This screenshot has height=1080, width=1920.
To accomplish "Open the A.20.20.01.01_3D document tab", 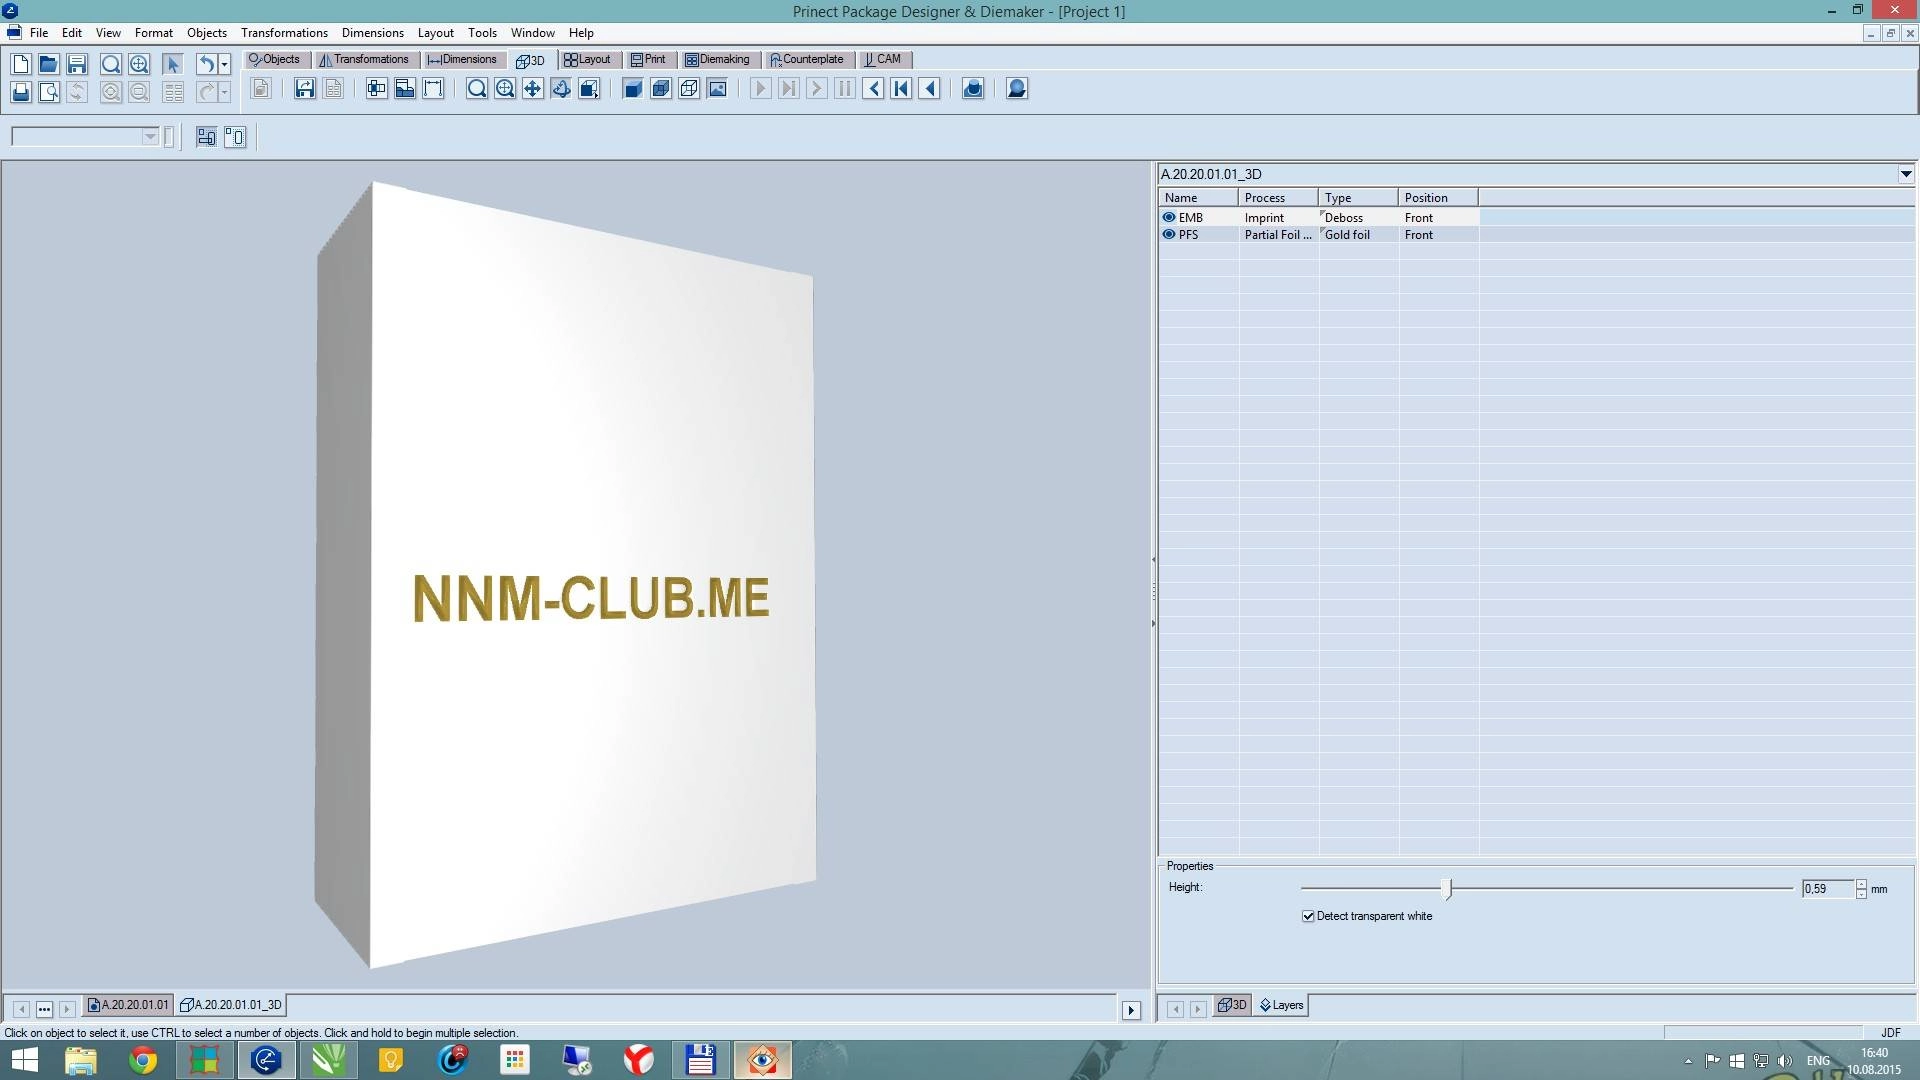I will [231, 1005].
